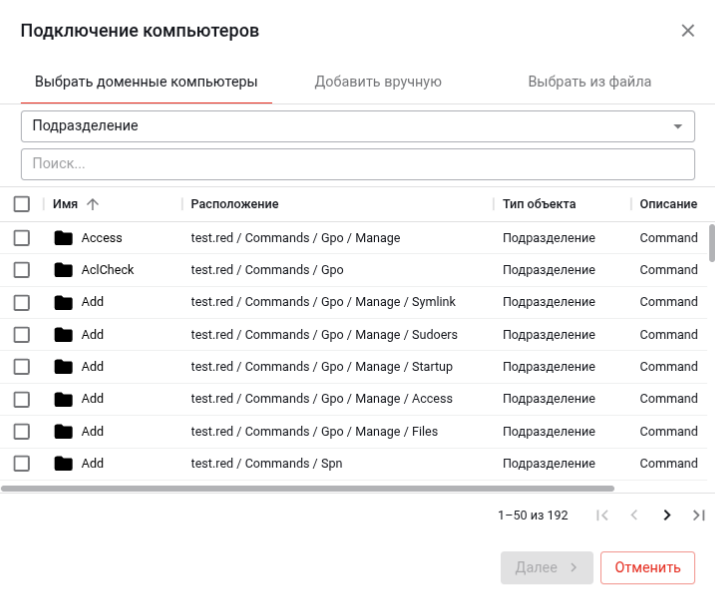This screenshot has height=598, width=715.
Task: Sort by Тип объекта column header
Action: [x=539, y=204]
